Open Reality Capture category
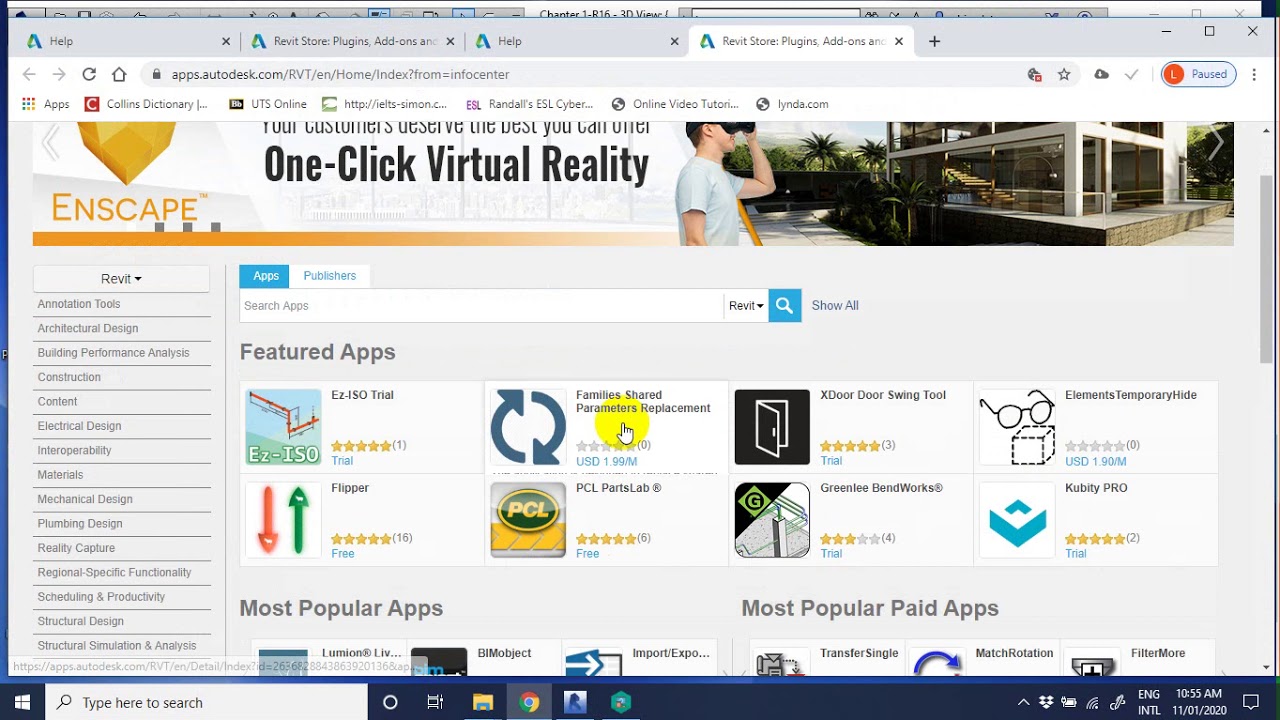Screen dimensions: 1280x720 click(76, 548)
